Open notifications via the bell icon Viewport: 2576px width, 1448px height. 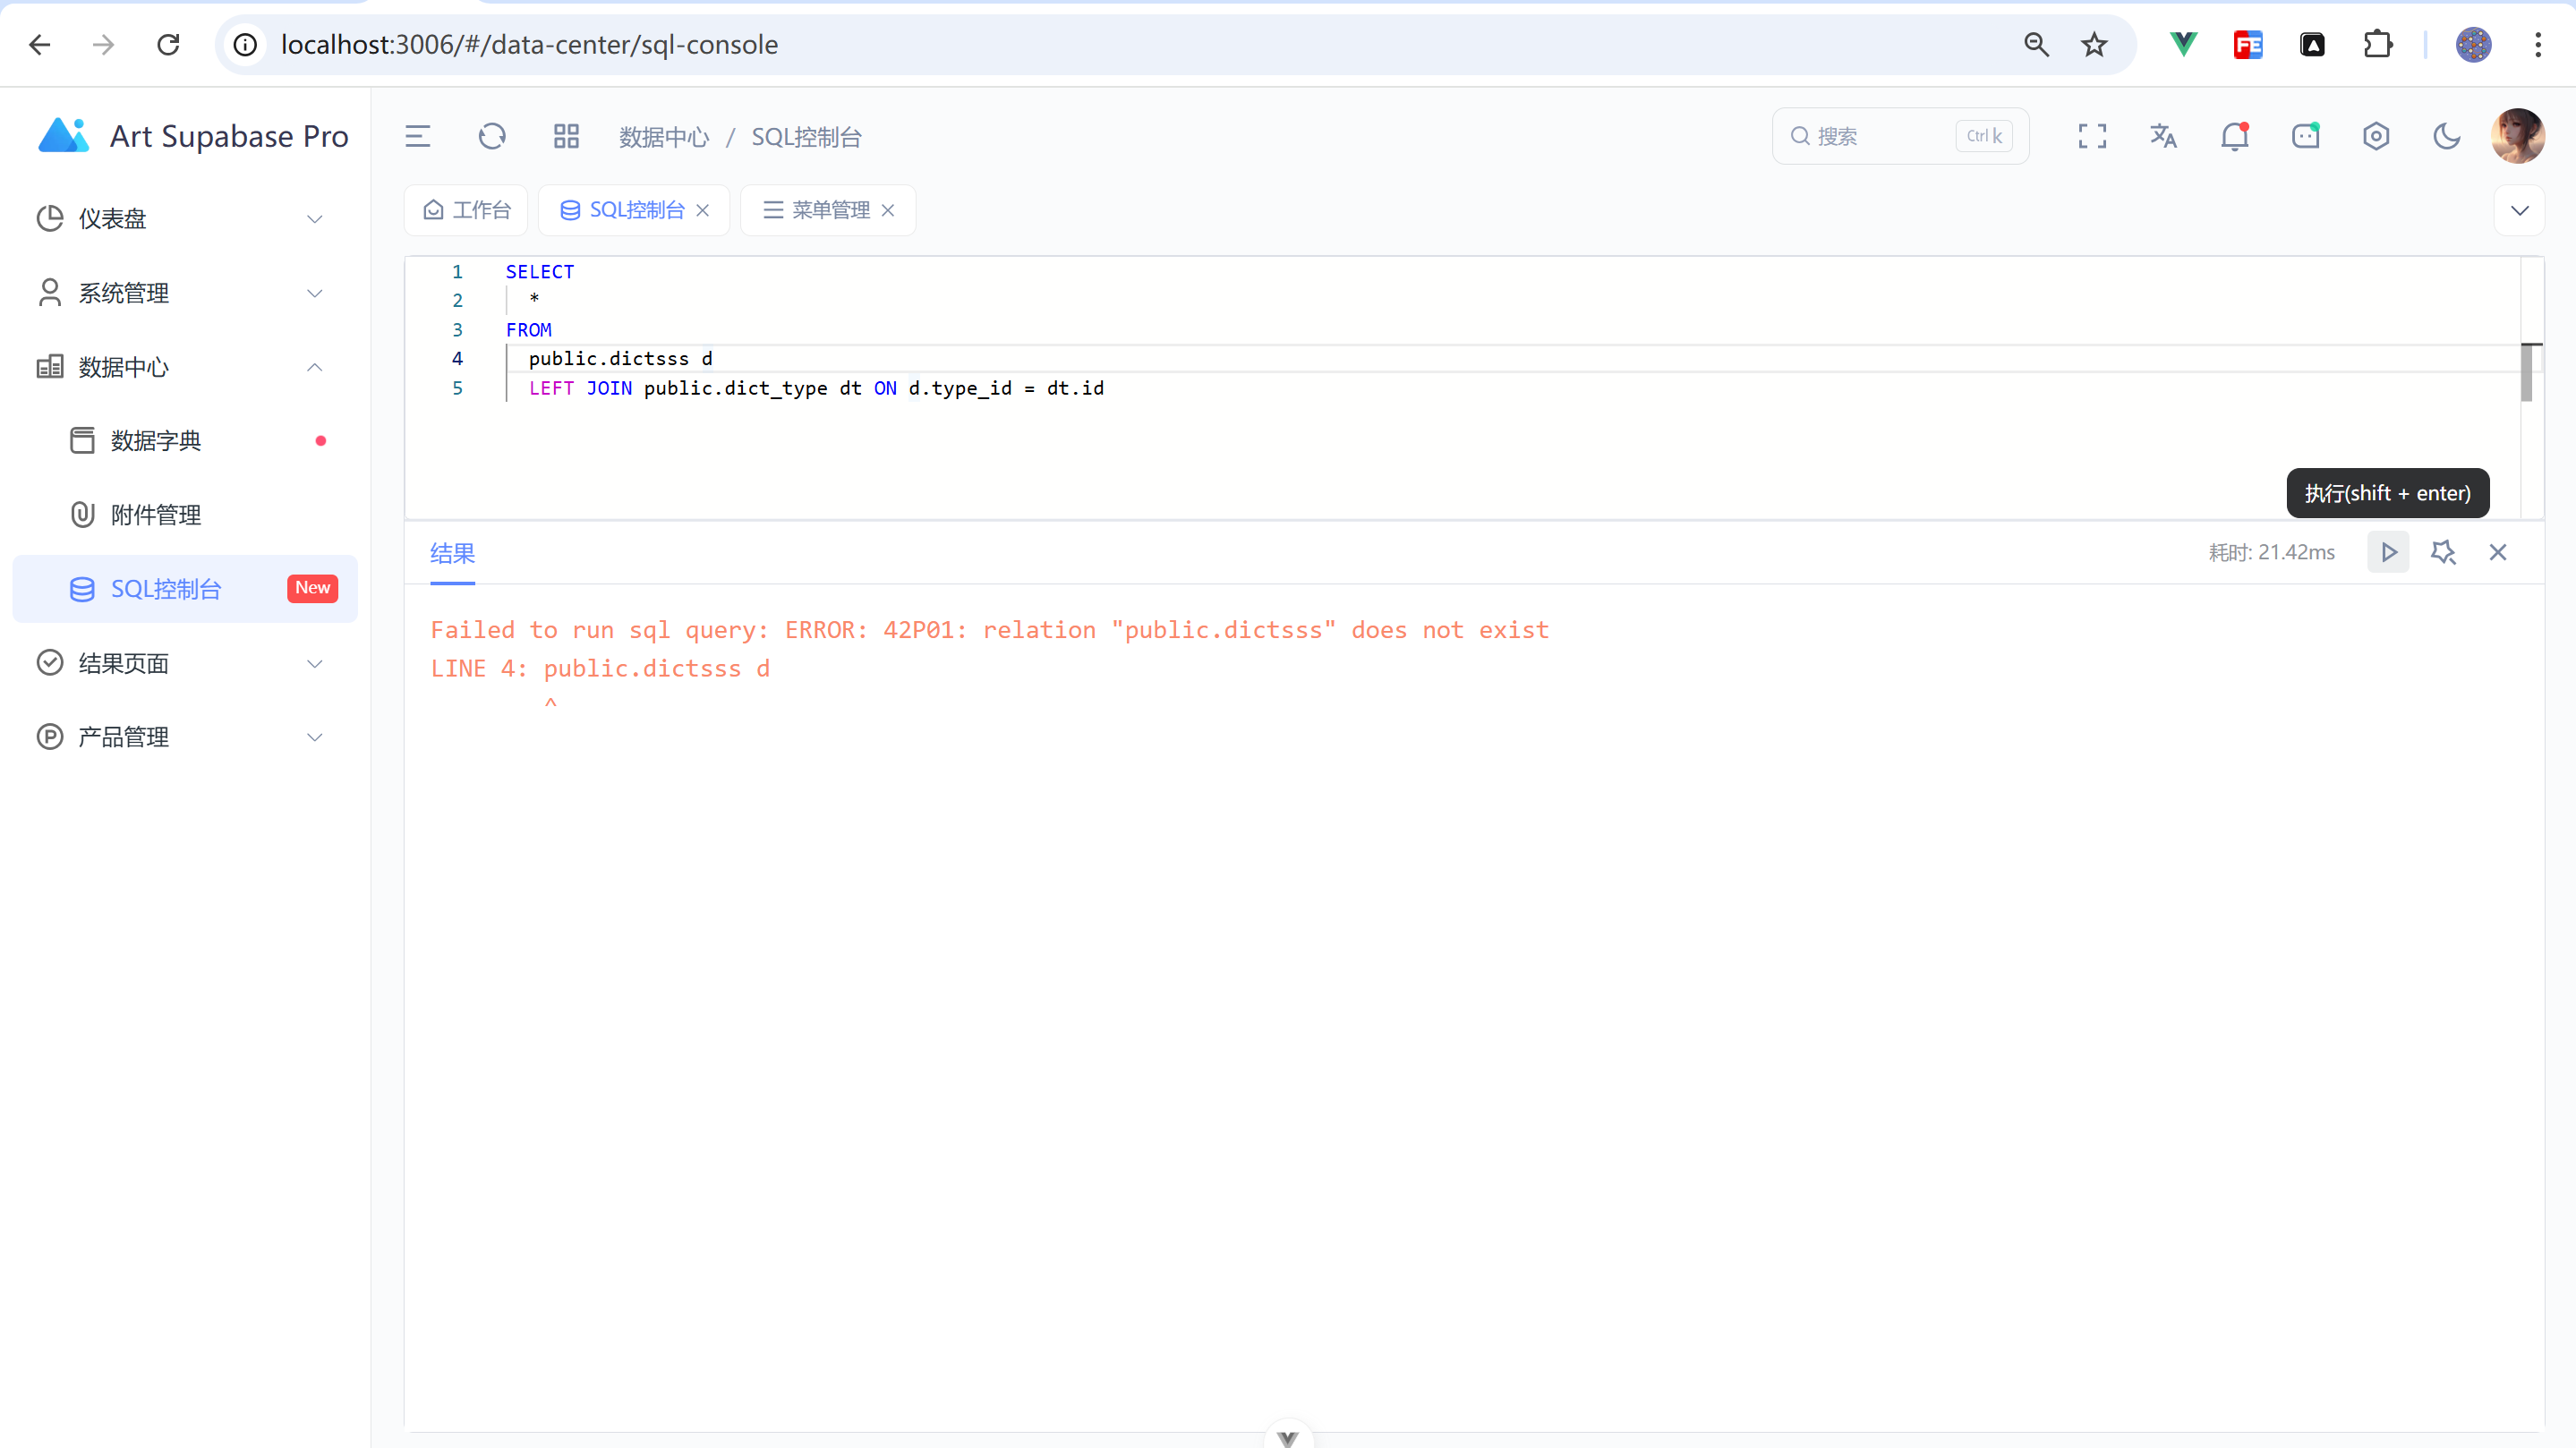(x=2234, y=136)
